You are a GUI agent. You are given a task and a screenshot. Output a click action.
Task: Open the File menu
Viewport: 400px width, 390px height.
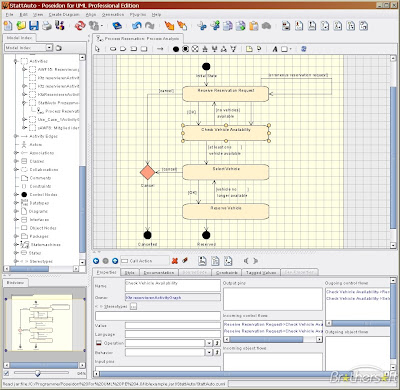point(10,15)
